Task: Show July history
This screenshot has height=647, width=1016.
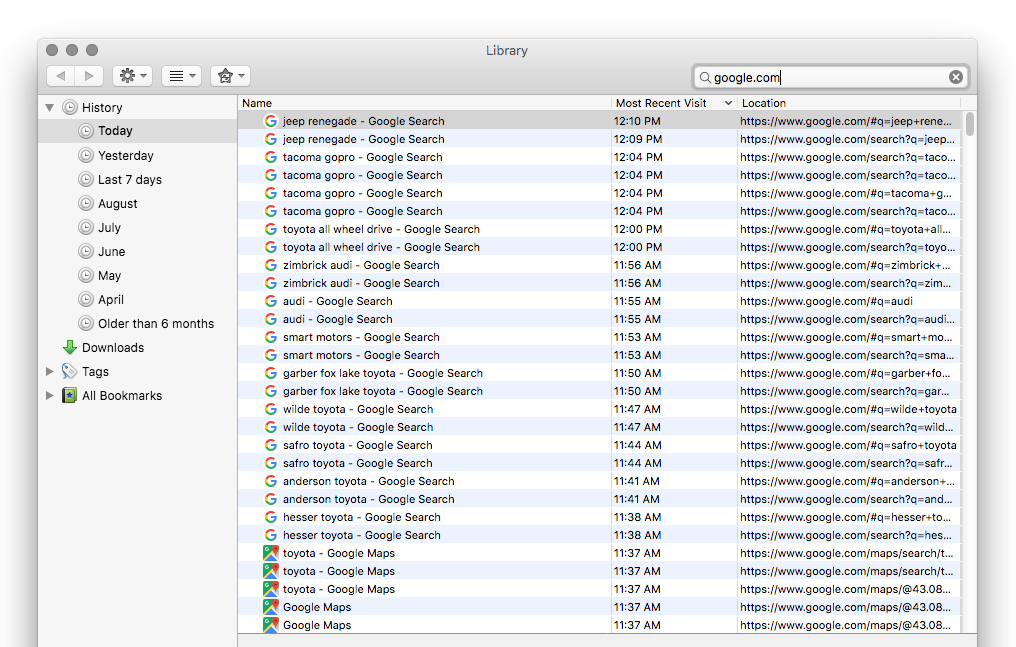Action: click(137, 227)
